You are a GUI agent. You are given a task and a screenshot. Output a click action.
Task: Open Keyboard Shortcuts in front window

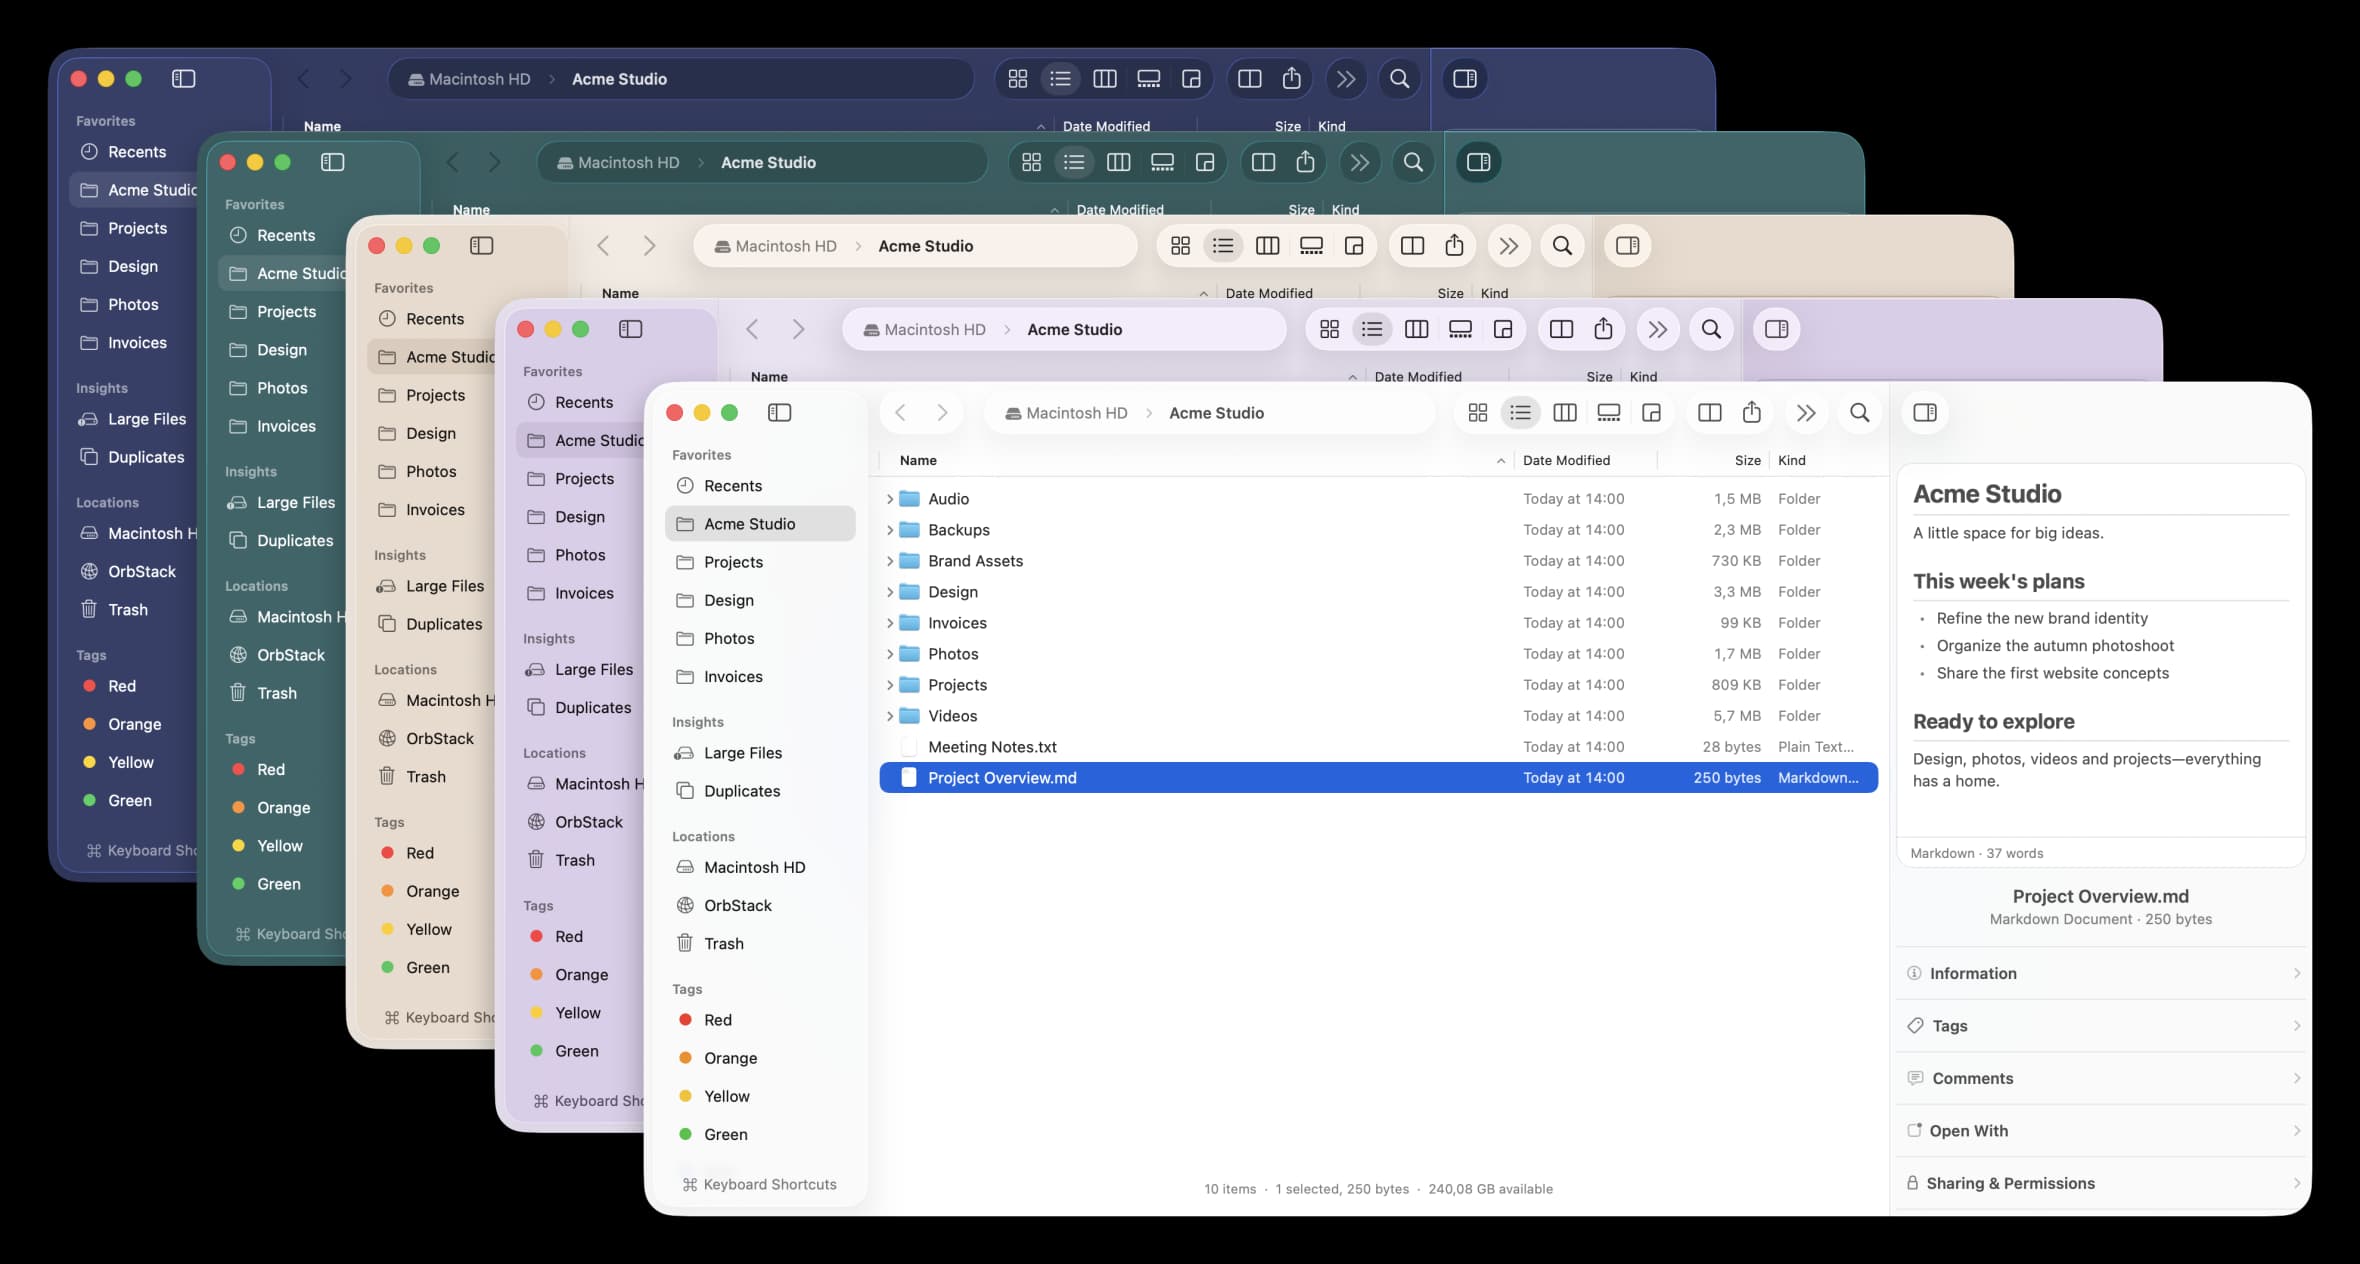pos(760,1184)
